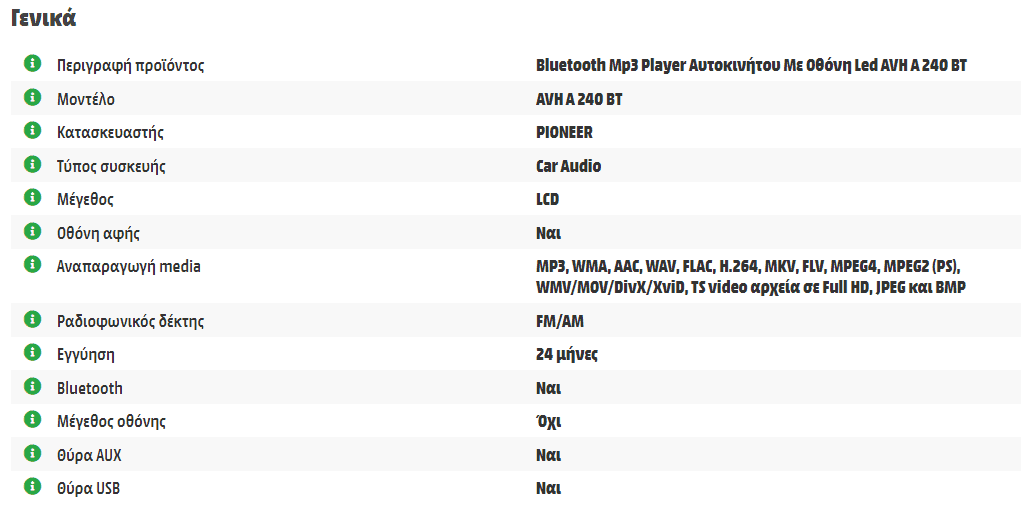
Task: Open info icon for Μέγεθος οθόνης
Action: pyautogui.click(x=32, y=420)
